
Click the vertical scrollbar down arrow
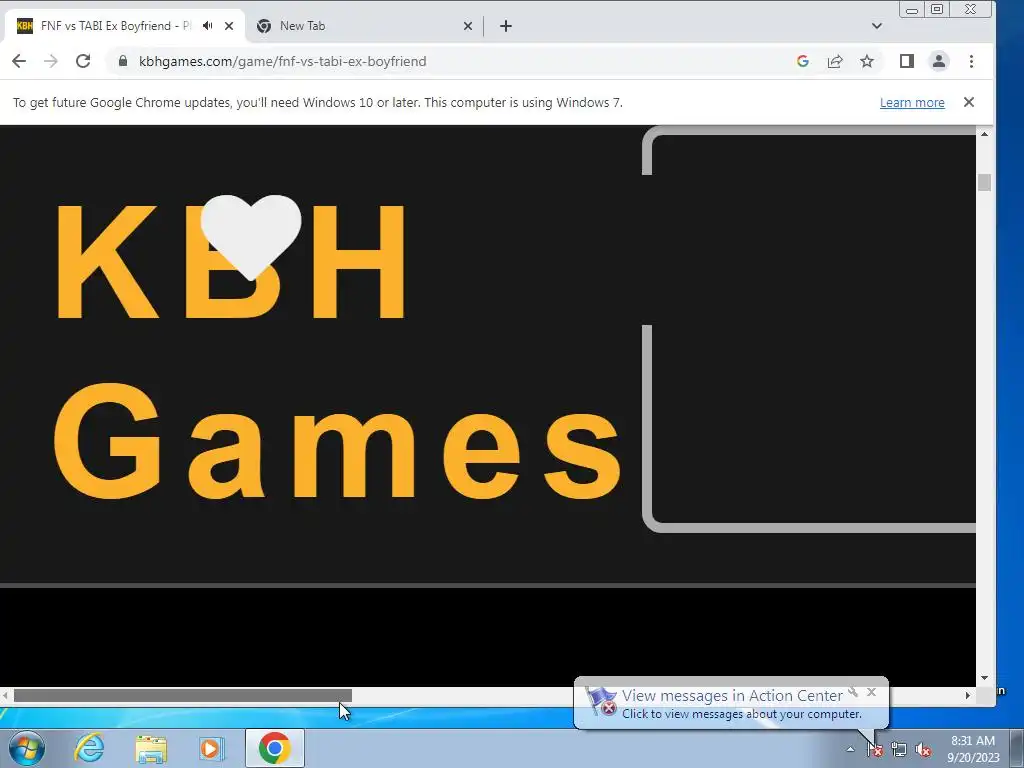click(984, 679)
